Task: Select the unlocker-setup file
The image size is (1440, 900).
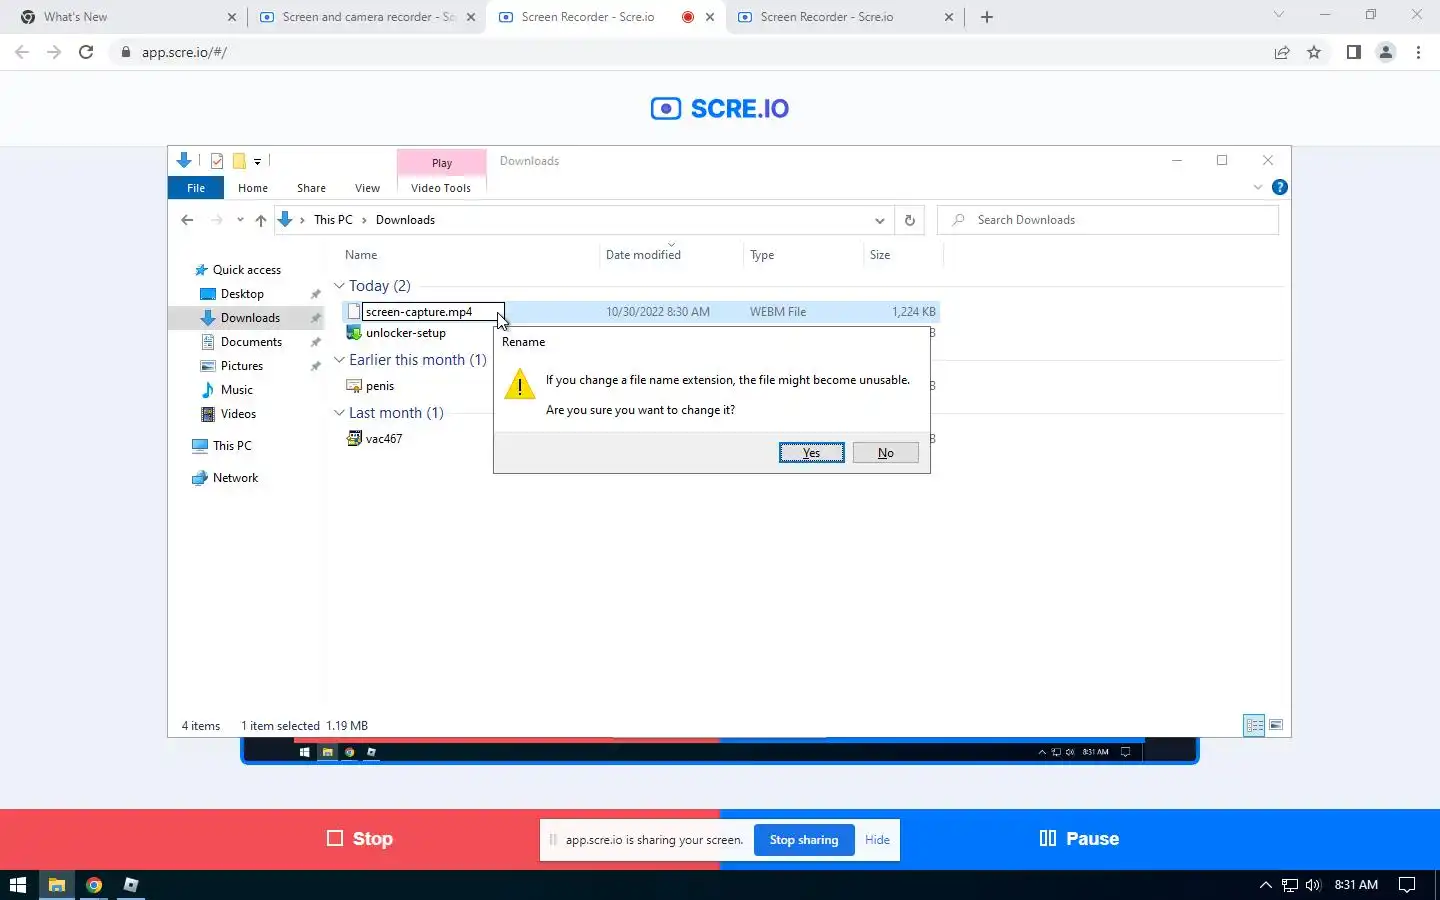Action: 405,333
